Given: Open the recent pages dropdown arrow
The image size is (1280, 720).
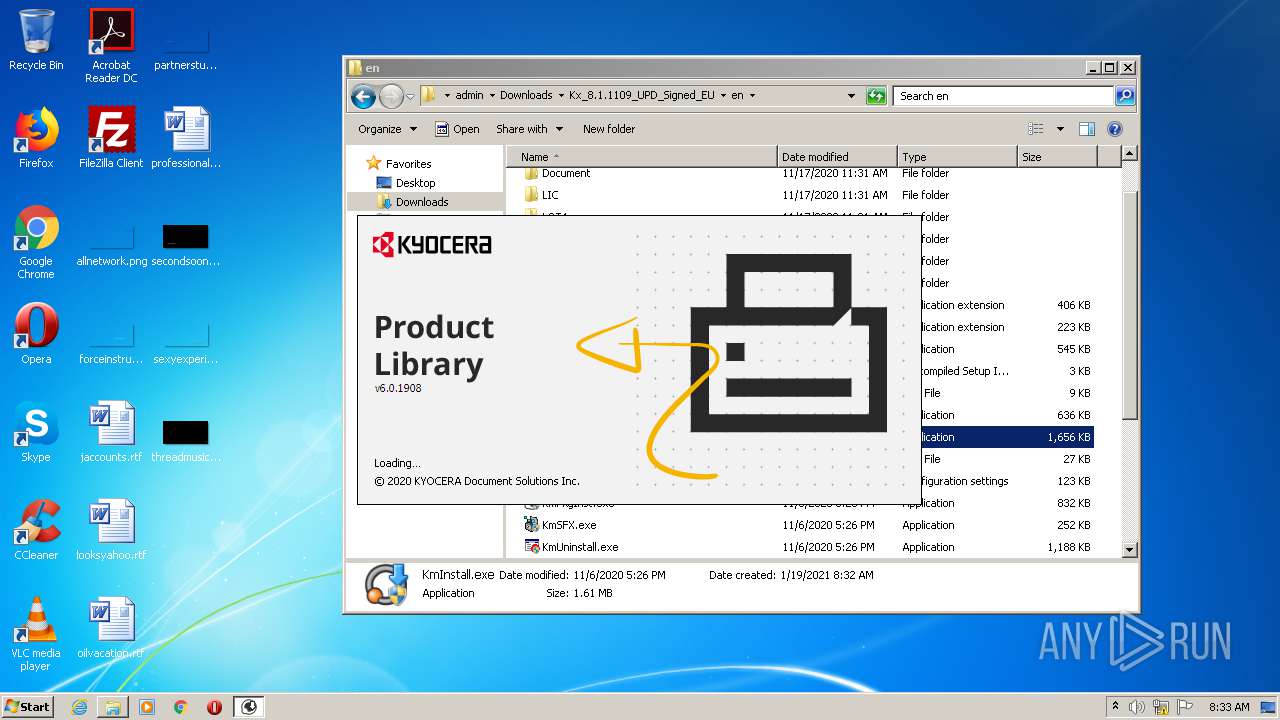Looking at the screenshot, I should pos(410,97).
